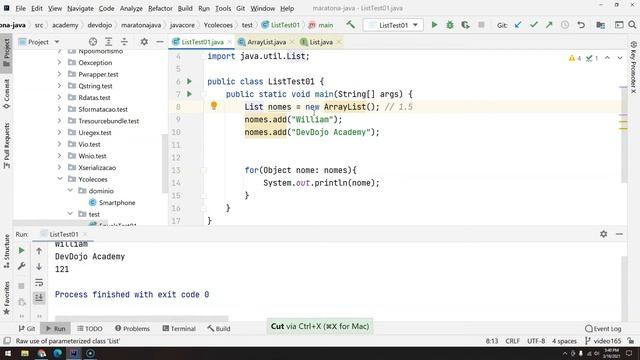Go to previous highlighted error arrow

pos(607,58)
